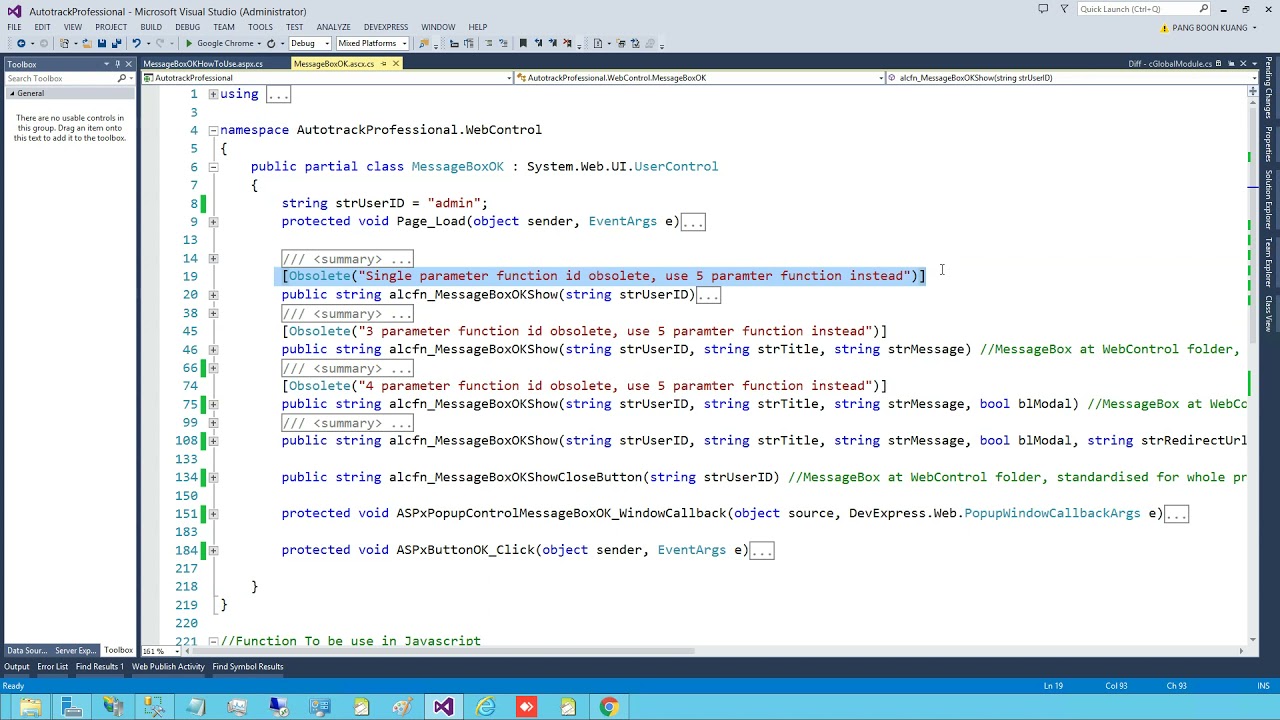Pin the MessageBoxOK.ascx.cs tab
The height and width of the screenshot is (720, 1280).
383,64
